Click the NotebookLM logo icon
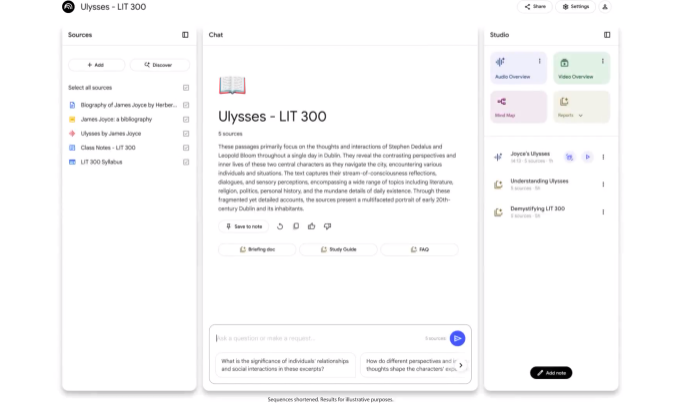The image size is (679, 406). click(x=68, y=7)
